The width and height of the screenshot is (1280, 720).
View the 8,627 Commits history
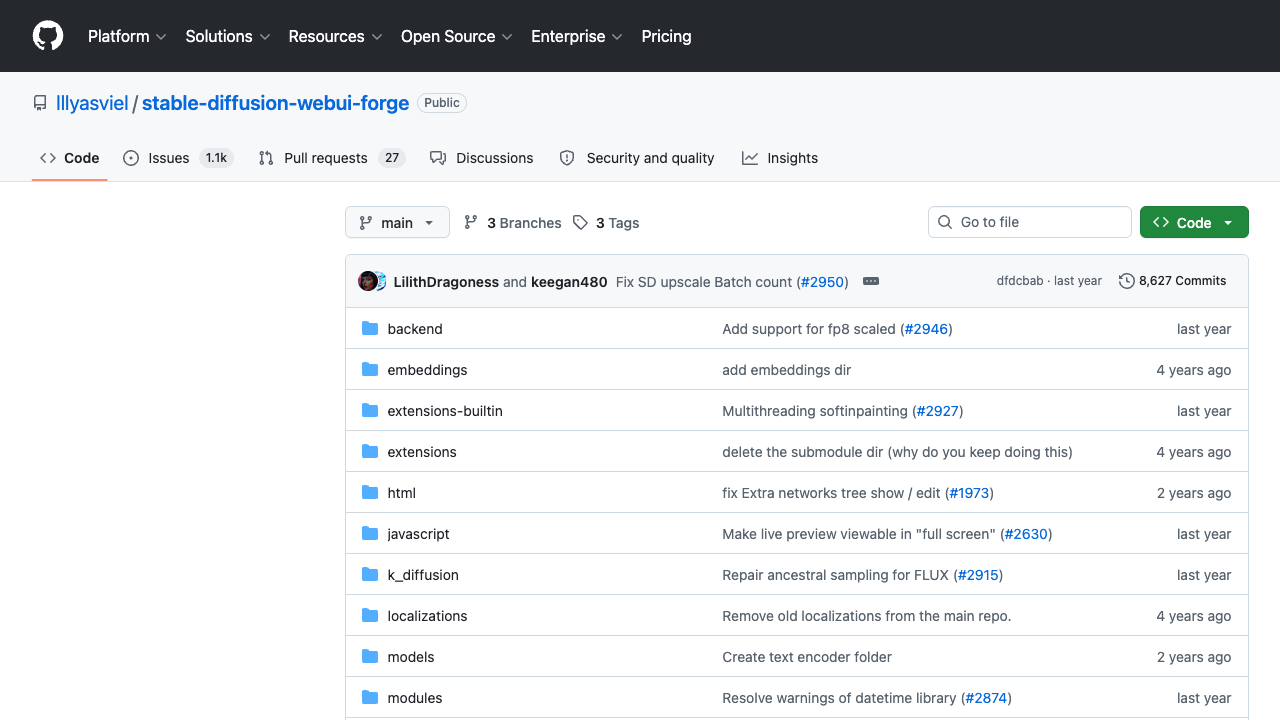point(1173,281)
